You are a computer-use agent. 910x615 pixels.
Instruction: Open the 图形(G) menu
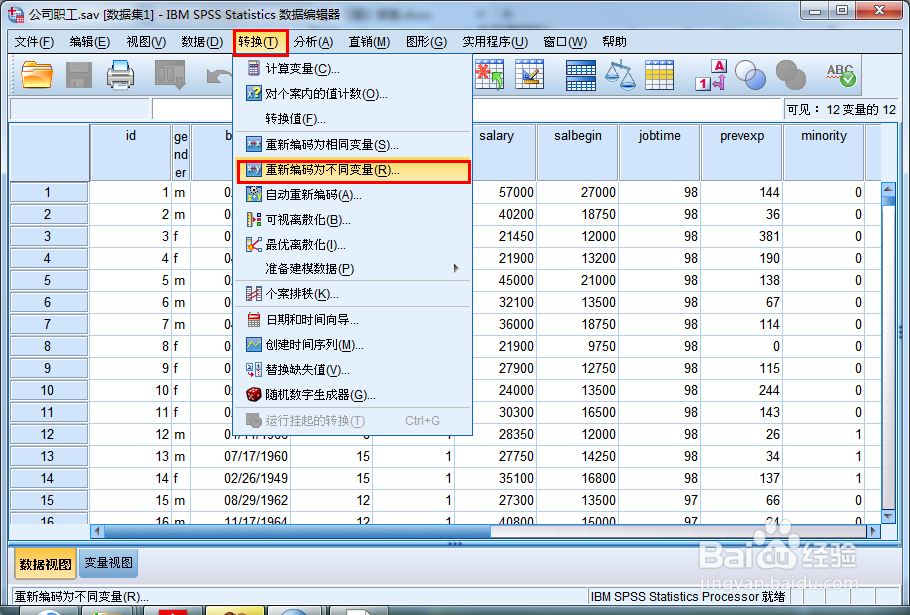[426, 42]
